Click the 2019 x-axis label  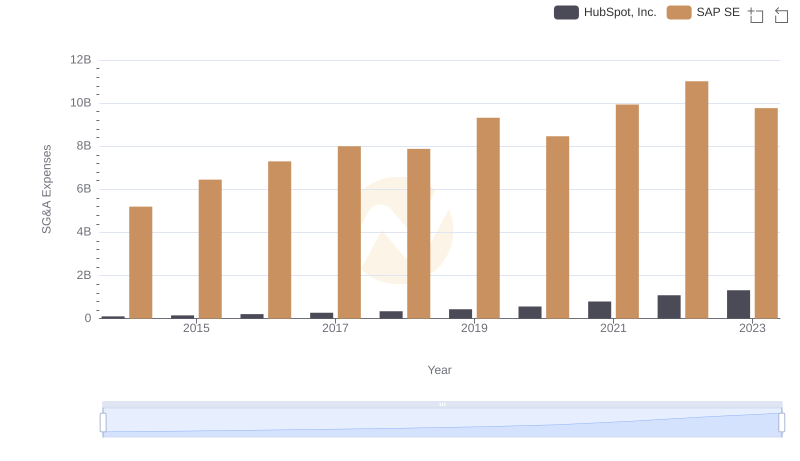click(474, 328)
